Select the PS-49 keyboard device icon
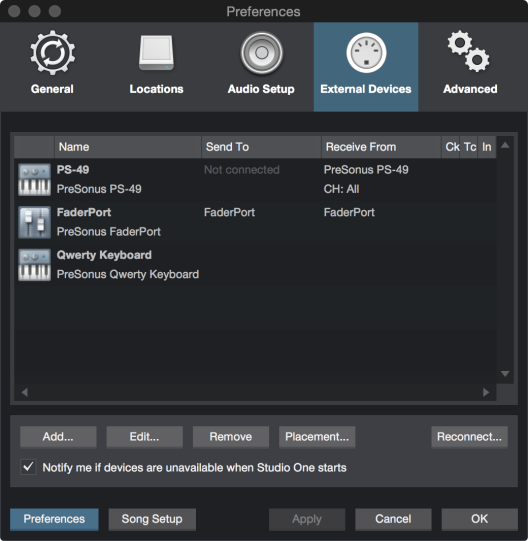Screen dimensions: 528x541 pyautogui.click(x=35, y=179)
